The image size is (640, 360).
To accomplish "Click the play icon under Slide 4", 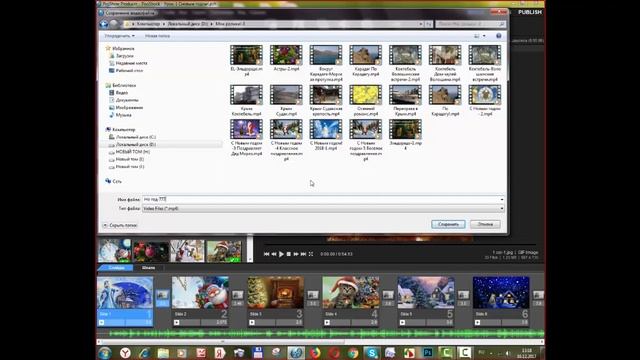I will click(x=327, y=322).
